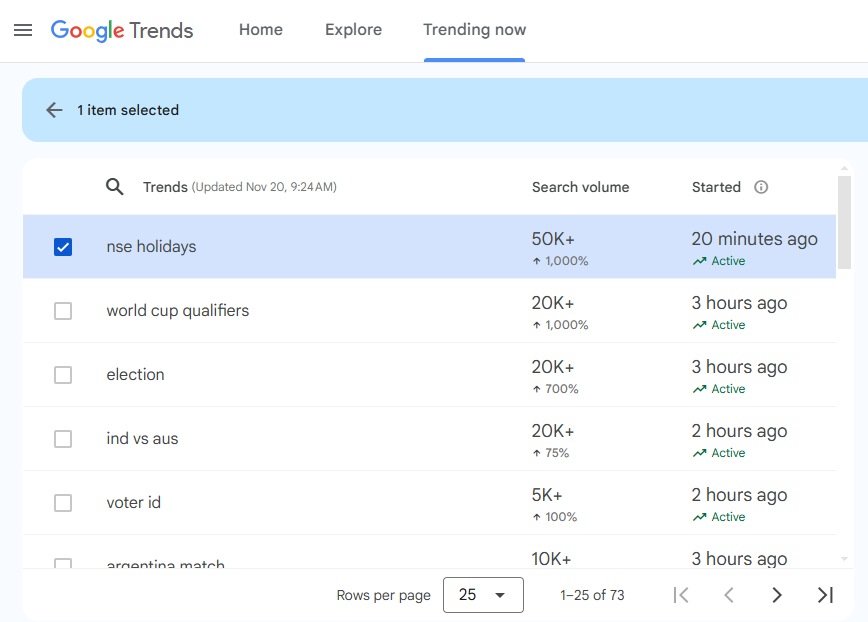Sort by the Search volume column header

pyautogui.click(x=580, y=187)
